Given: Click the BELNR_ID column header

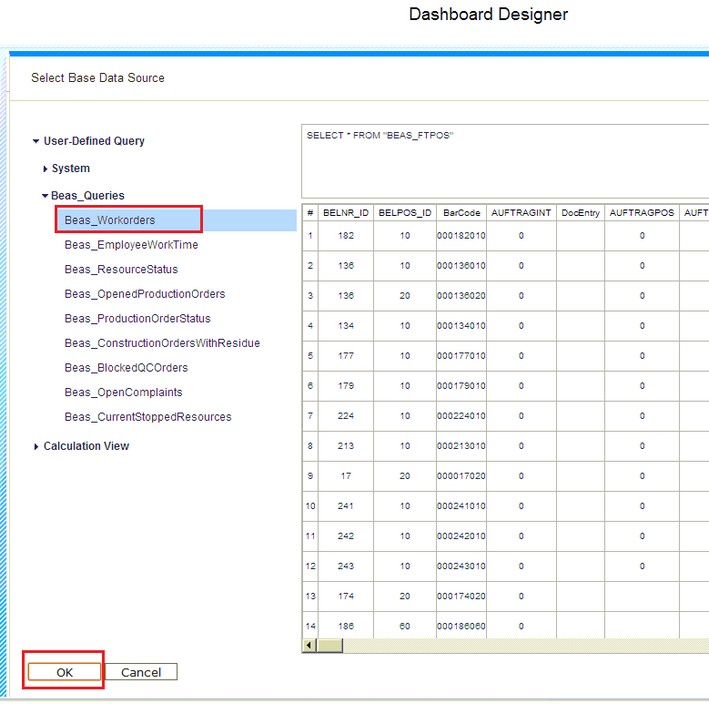Looking at the screenshot, I should (x=346, y=214).
